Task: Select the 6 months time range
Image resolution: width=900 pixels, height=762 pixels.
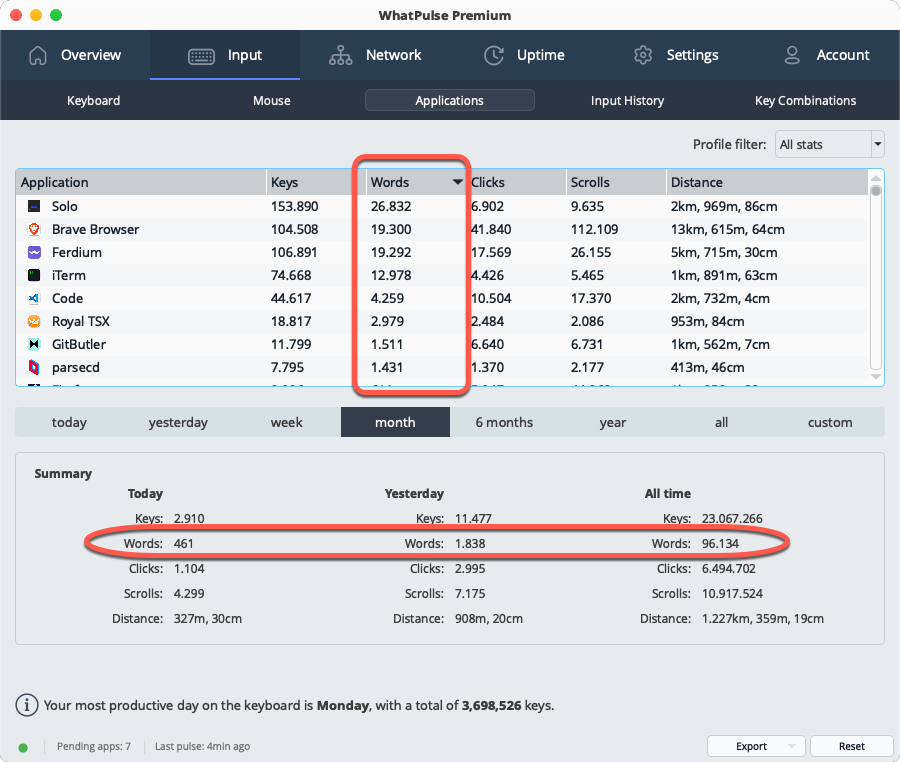Action: click(x=504, y=422)
